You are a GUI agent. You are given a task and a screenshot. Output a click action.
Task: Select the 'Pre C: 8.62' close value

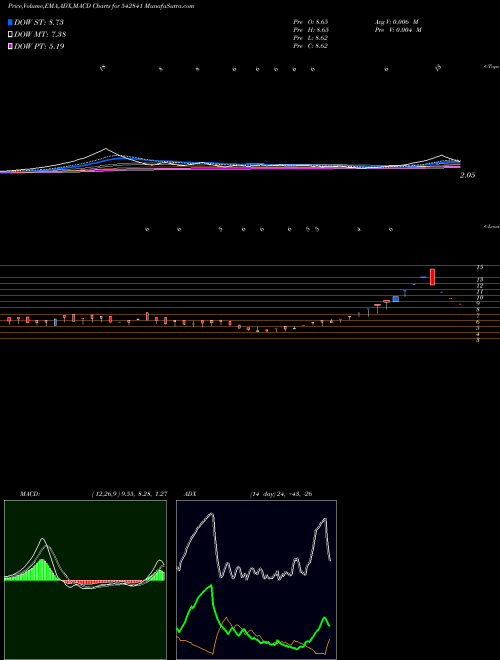[311, 46]
